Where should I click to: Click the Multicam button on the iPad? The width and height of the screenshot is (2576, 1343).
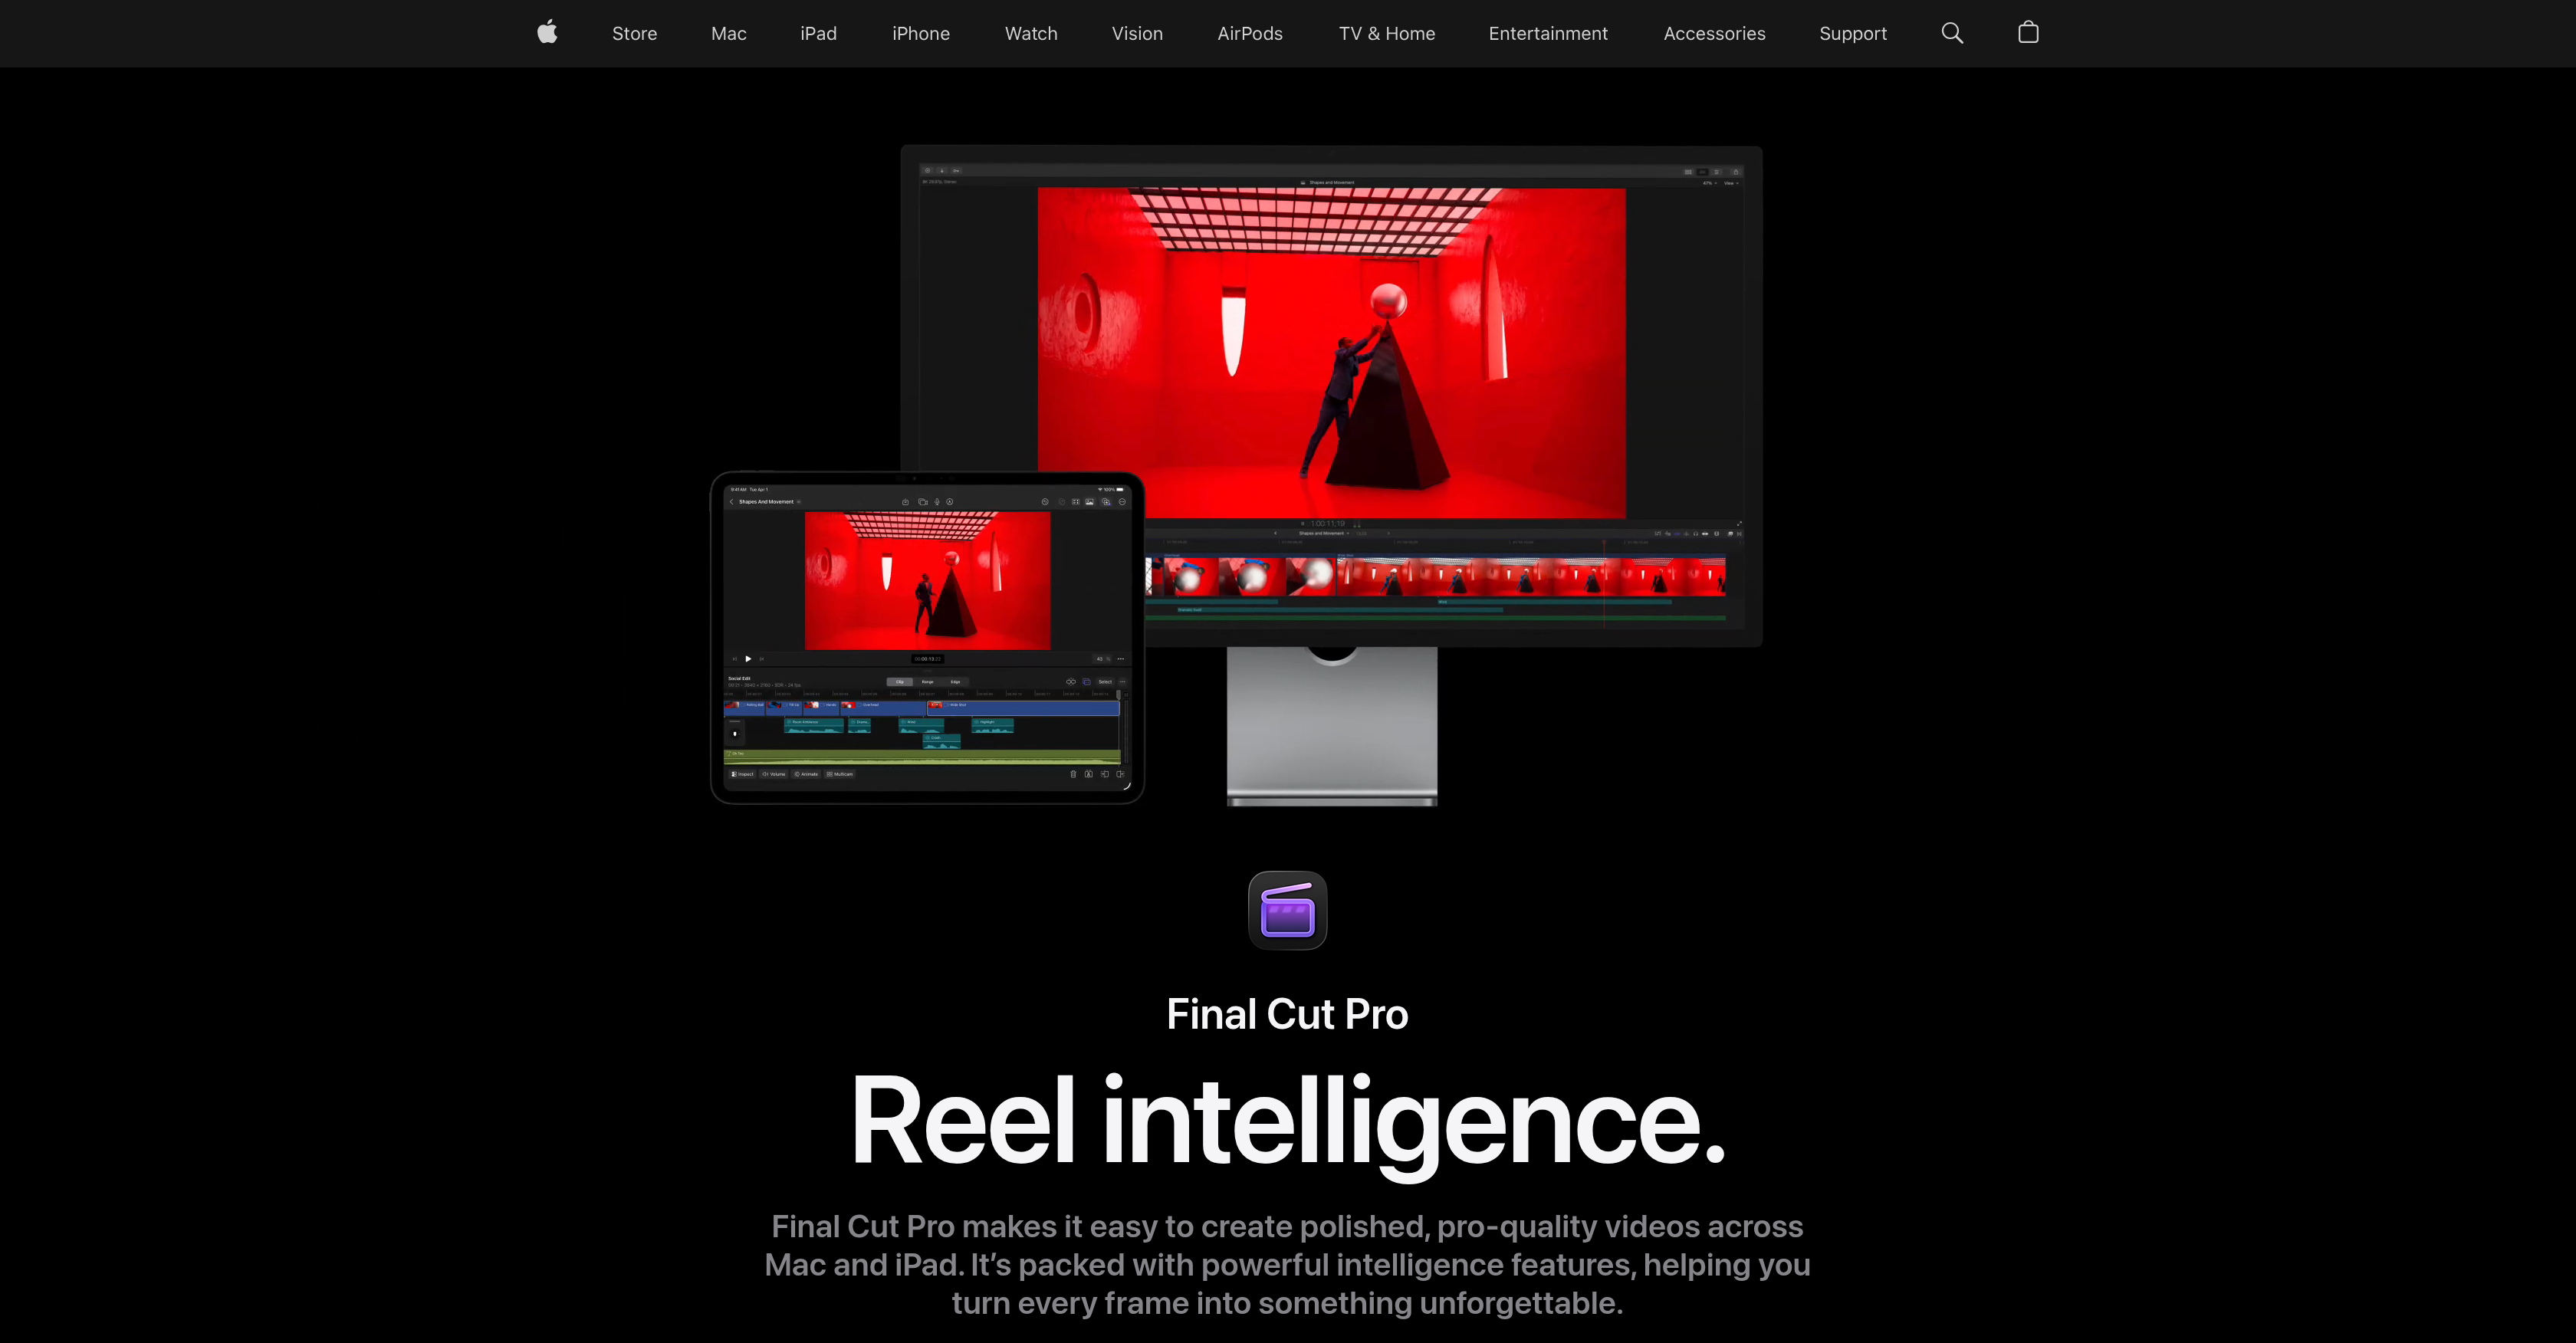pyautogui.click(x=840, y=774)
